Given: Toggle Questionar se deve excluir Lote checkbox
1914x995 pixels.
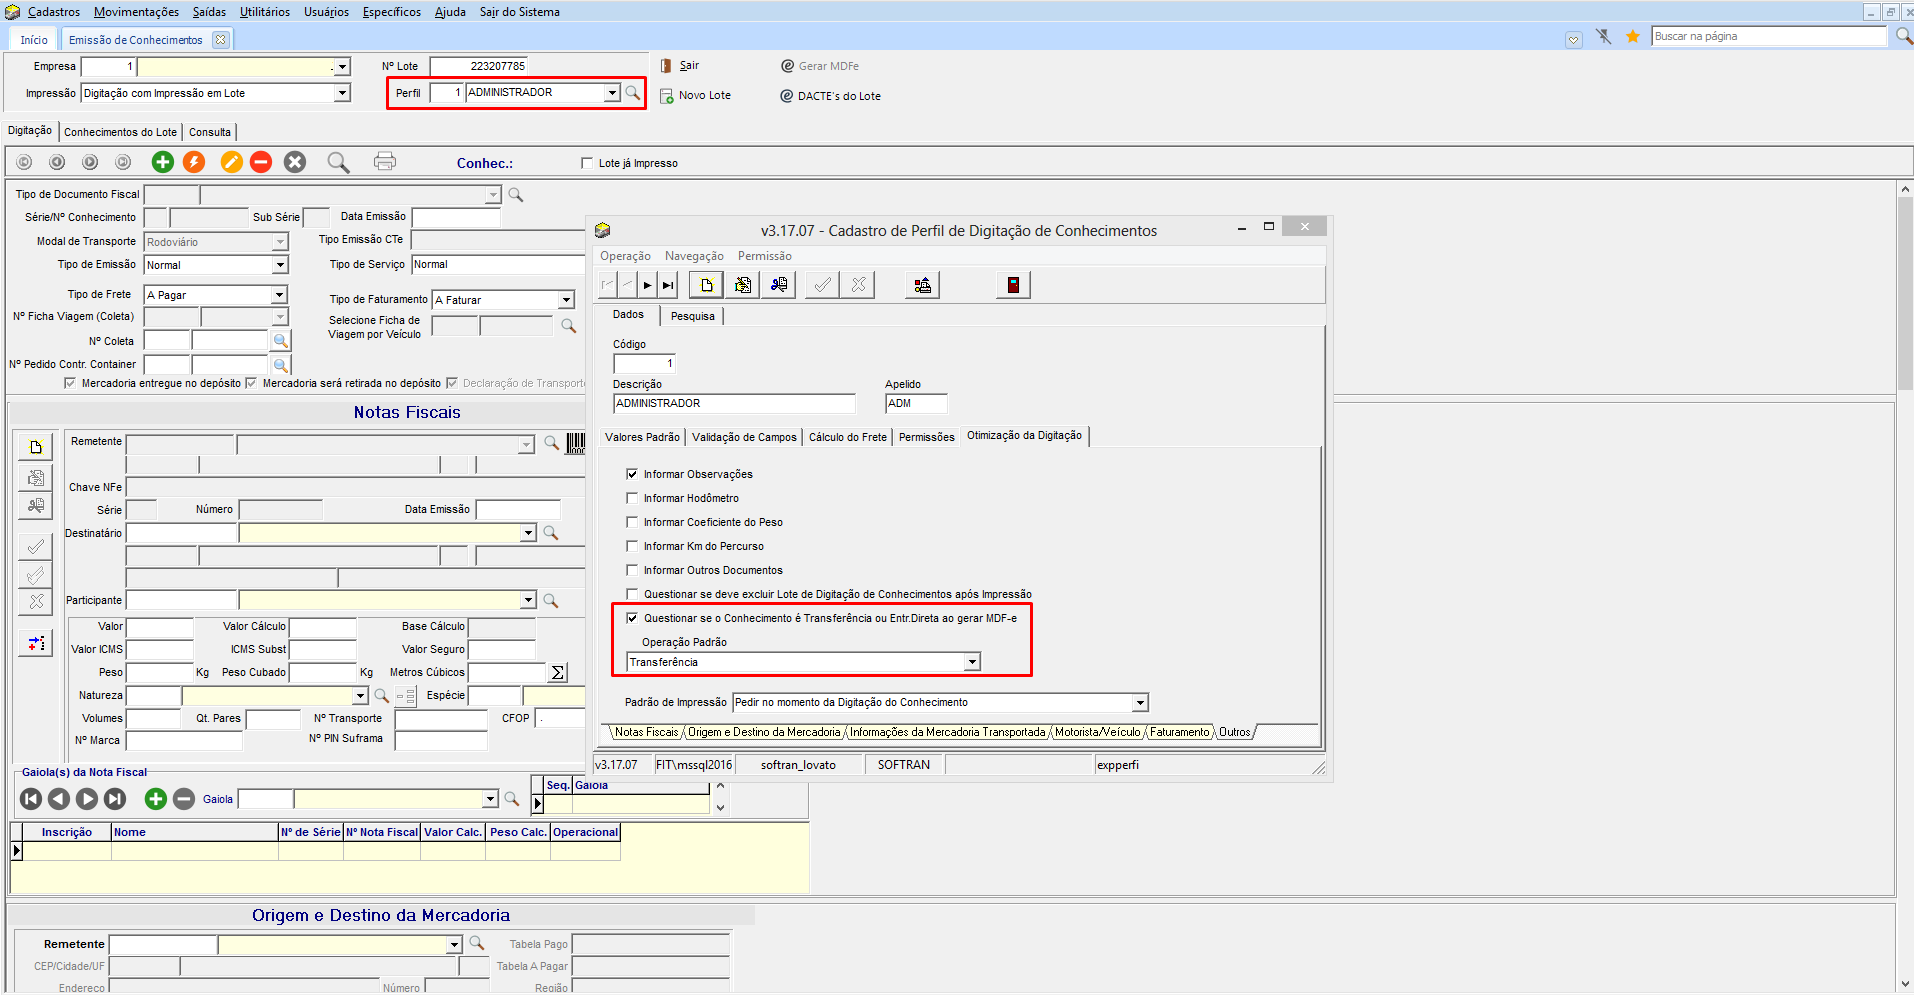Looking at the screenshot, I should [x=632, y=594].
